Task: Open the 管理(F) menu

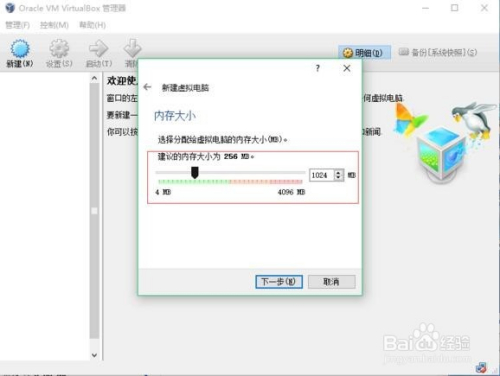Action: [17, 25]
